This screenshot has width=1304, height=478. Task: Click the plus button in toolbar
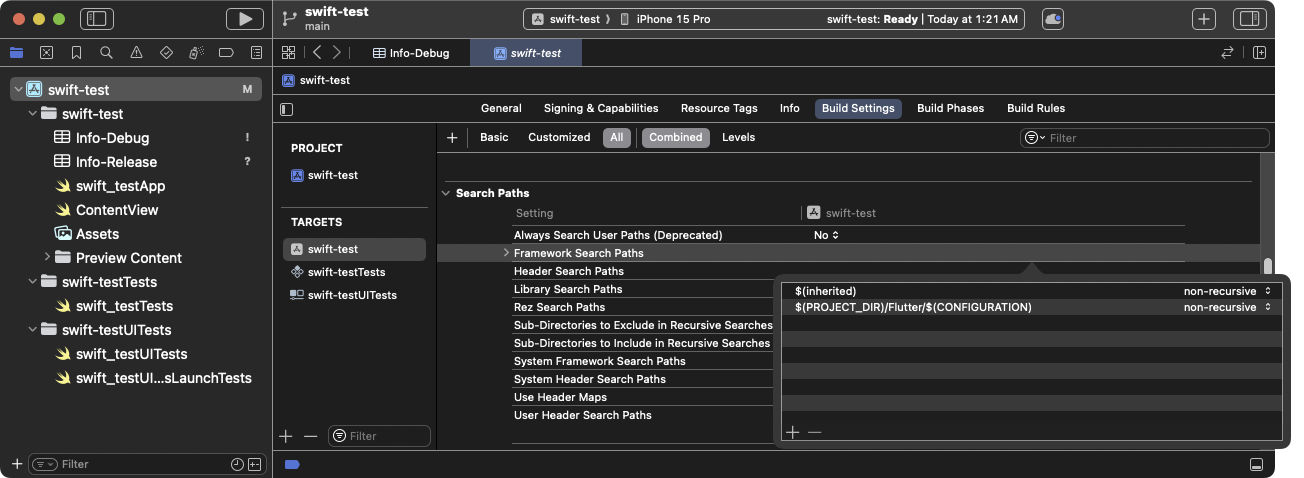pos(1204,18)
